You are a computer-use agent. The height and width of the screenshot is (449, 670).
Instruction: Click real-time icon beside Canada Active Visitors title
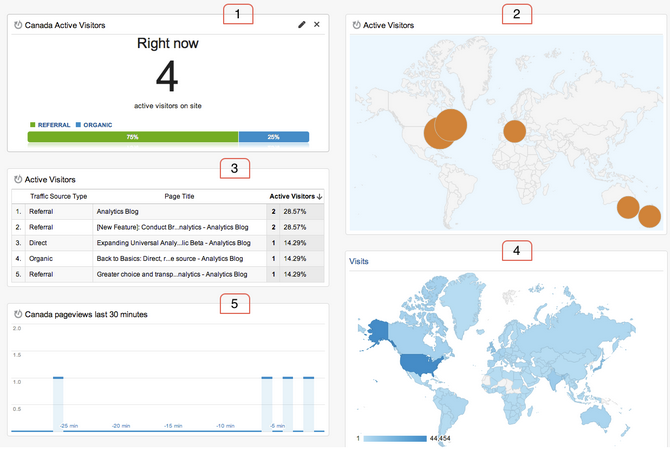click(x=18, y=24)
